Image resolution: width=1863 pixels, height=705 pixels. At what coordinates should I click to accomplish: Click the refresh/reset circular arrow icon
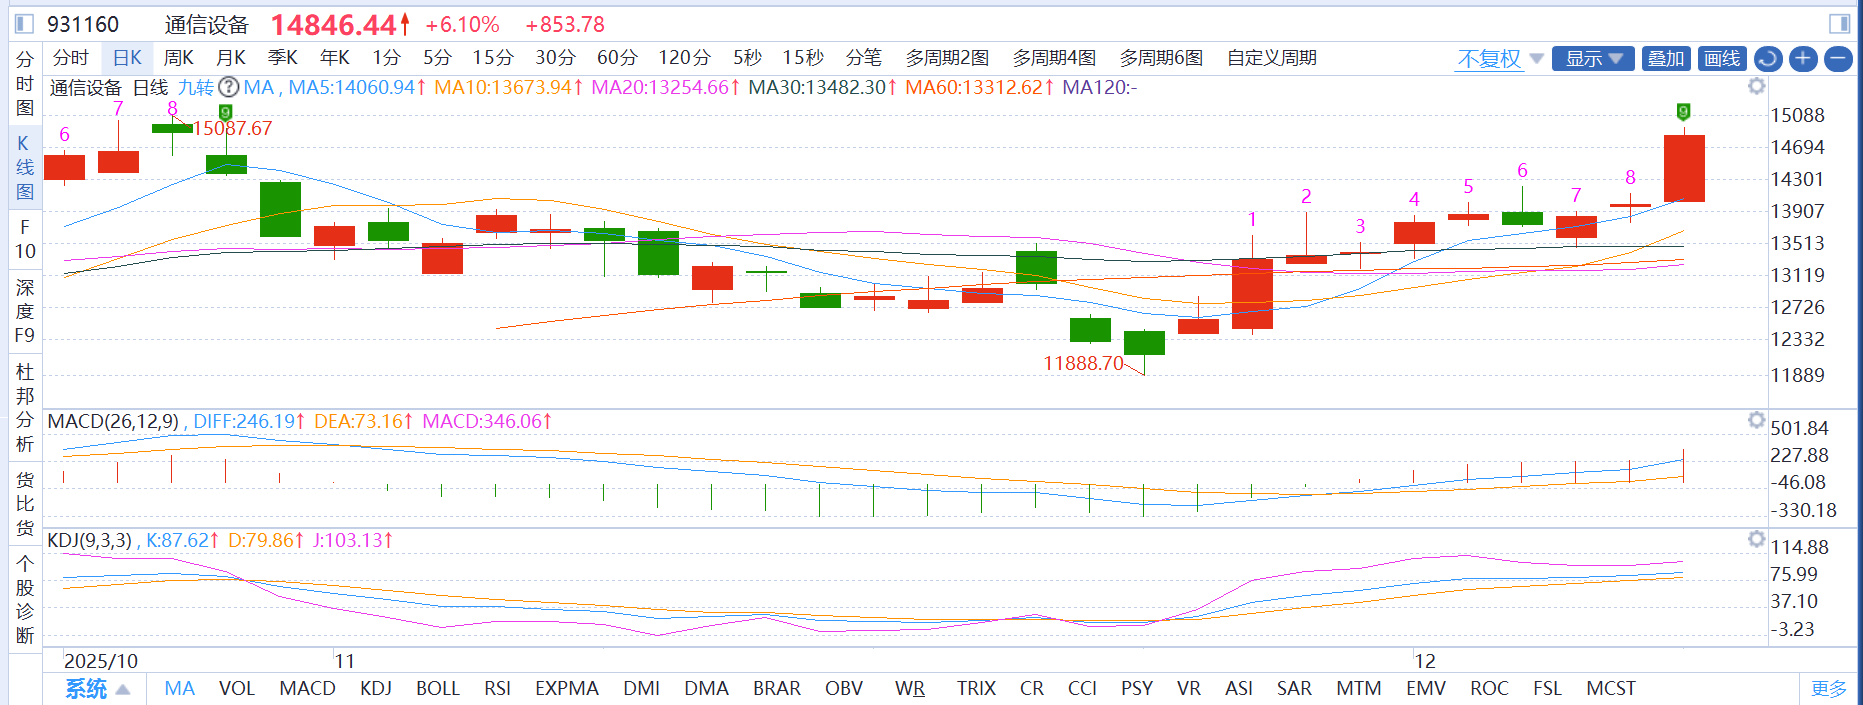pyautogui.click(x=1768, y=59)
